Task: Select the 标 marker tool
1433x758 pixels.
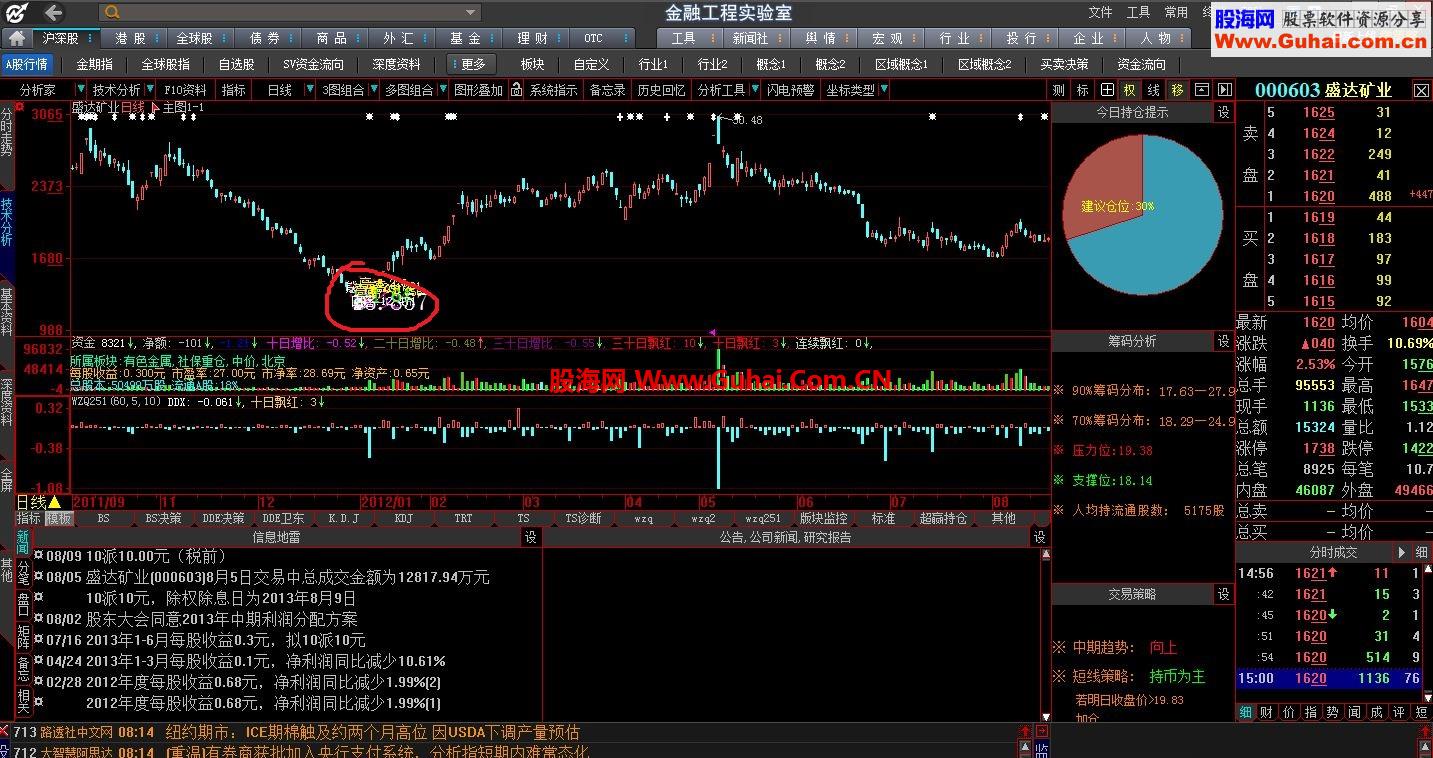Action: tap(1083, 90)
